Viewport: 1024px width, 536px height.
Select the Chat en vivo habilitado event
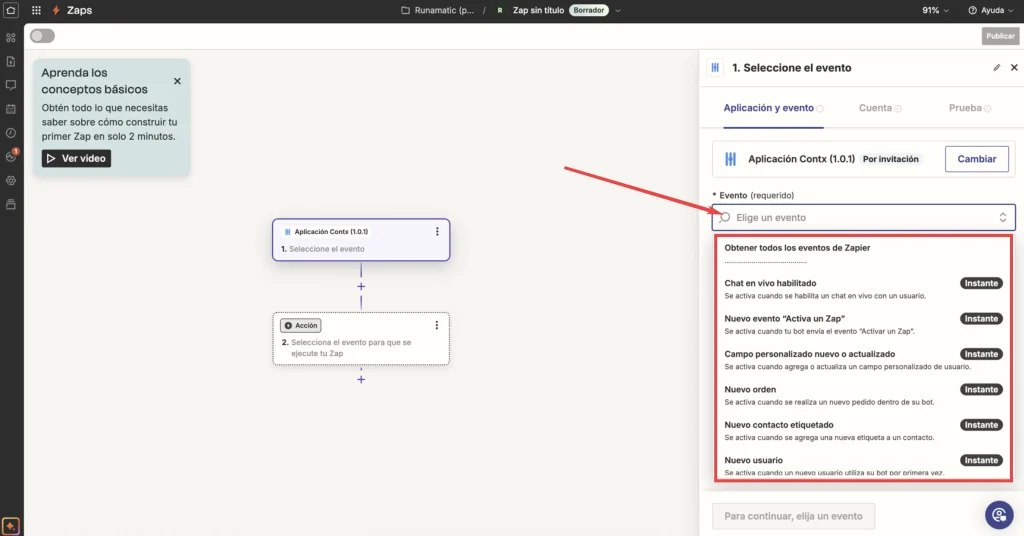[863, 289]
